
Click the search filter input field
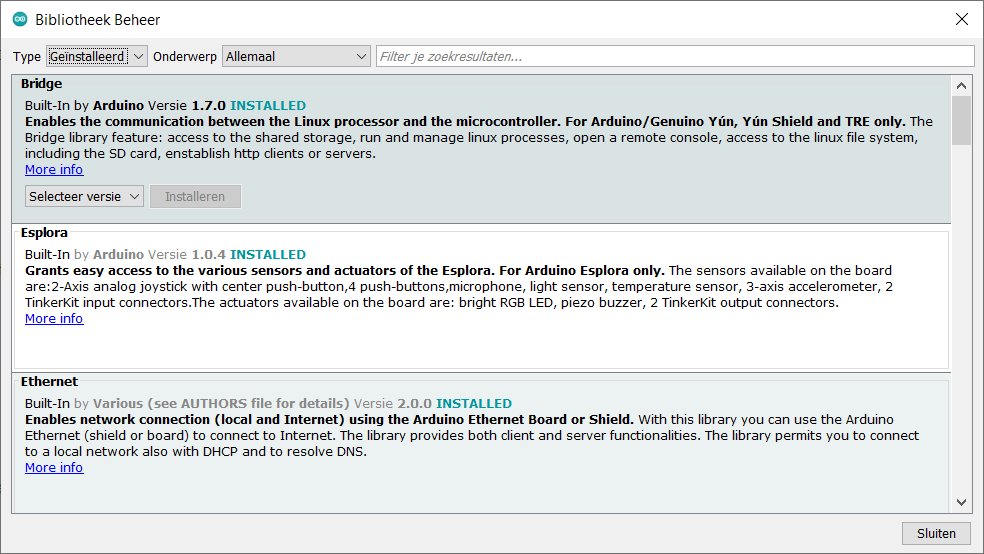click(675, 56)
